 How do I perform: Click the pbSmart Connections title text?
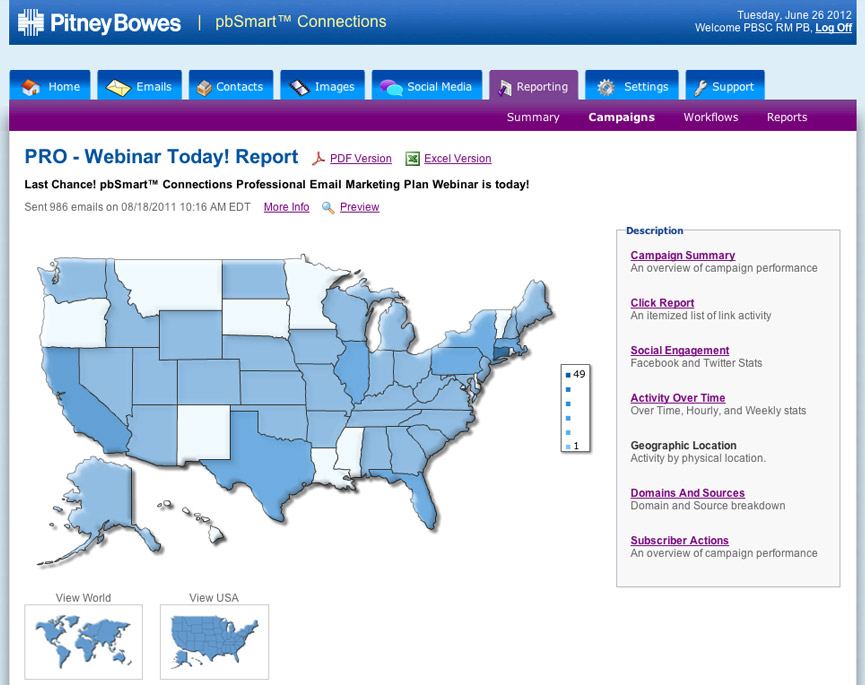[301, 22]
